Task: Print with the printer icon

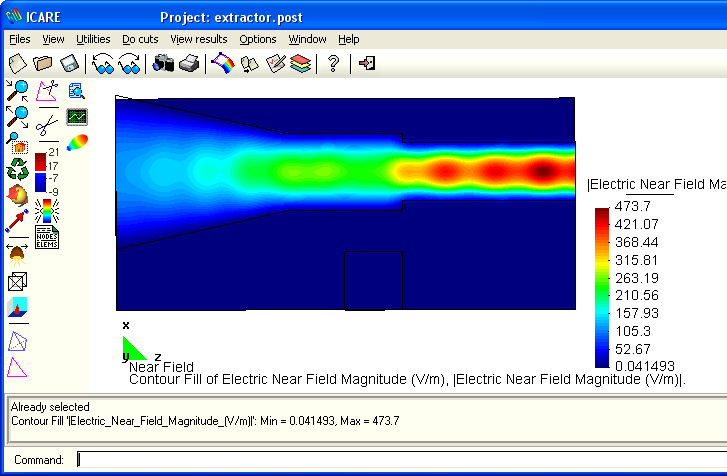Action: [189, 63]
